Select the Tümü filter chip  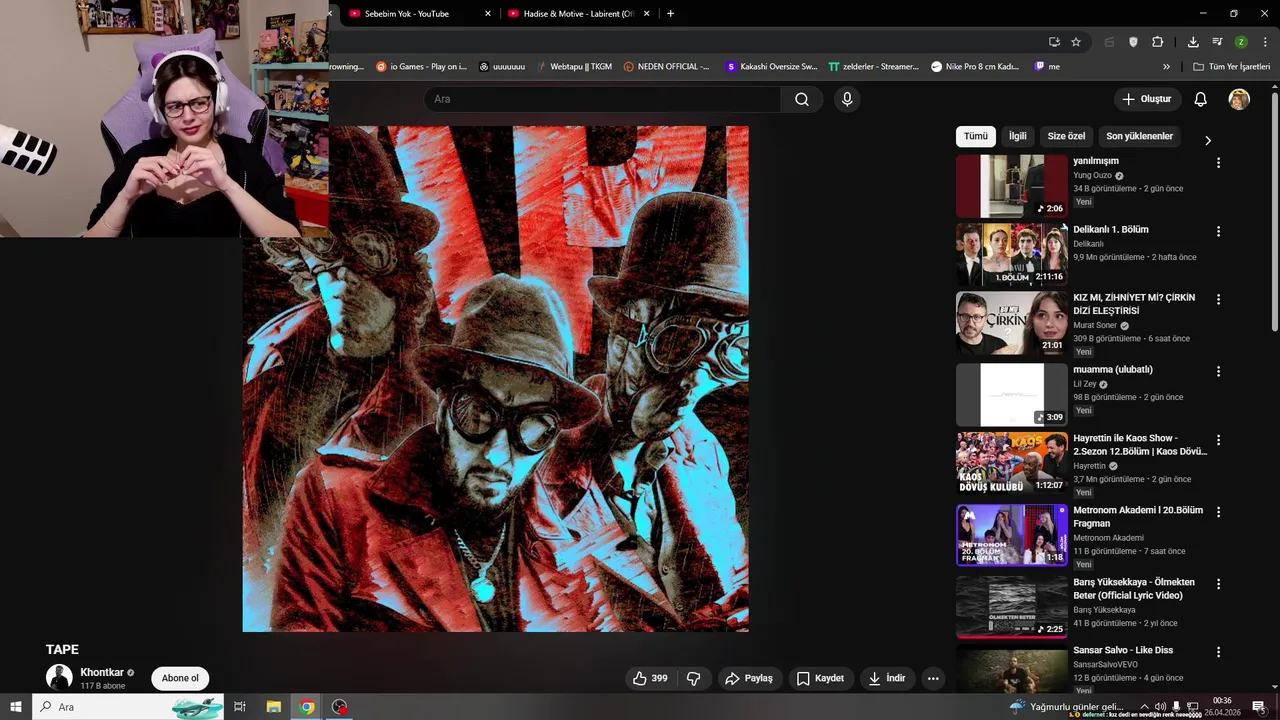tap(975, 136)
